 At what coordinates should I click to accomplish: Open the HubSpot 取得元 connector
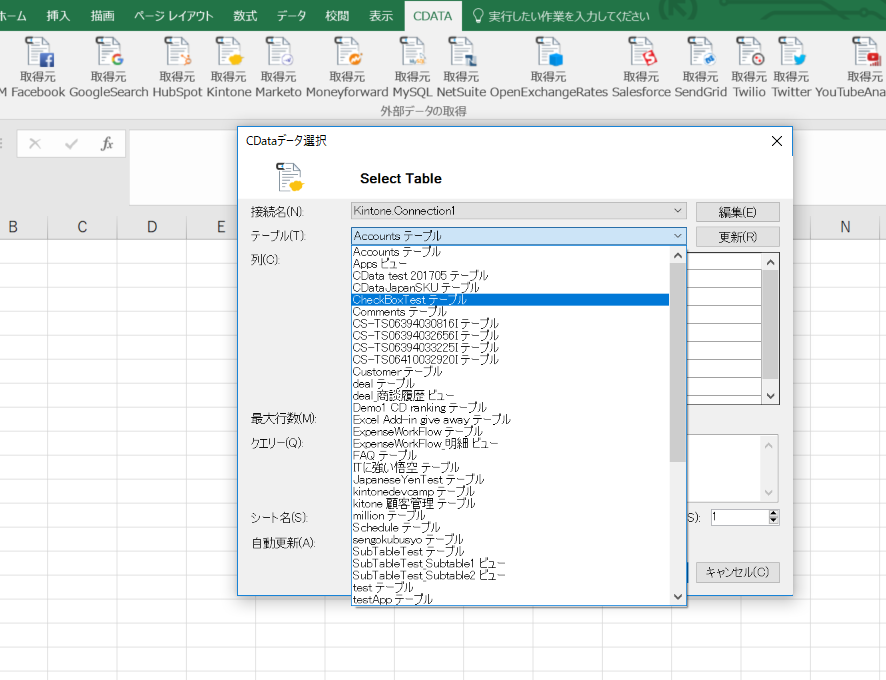tap(179, 60)
